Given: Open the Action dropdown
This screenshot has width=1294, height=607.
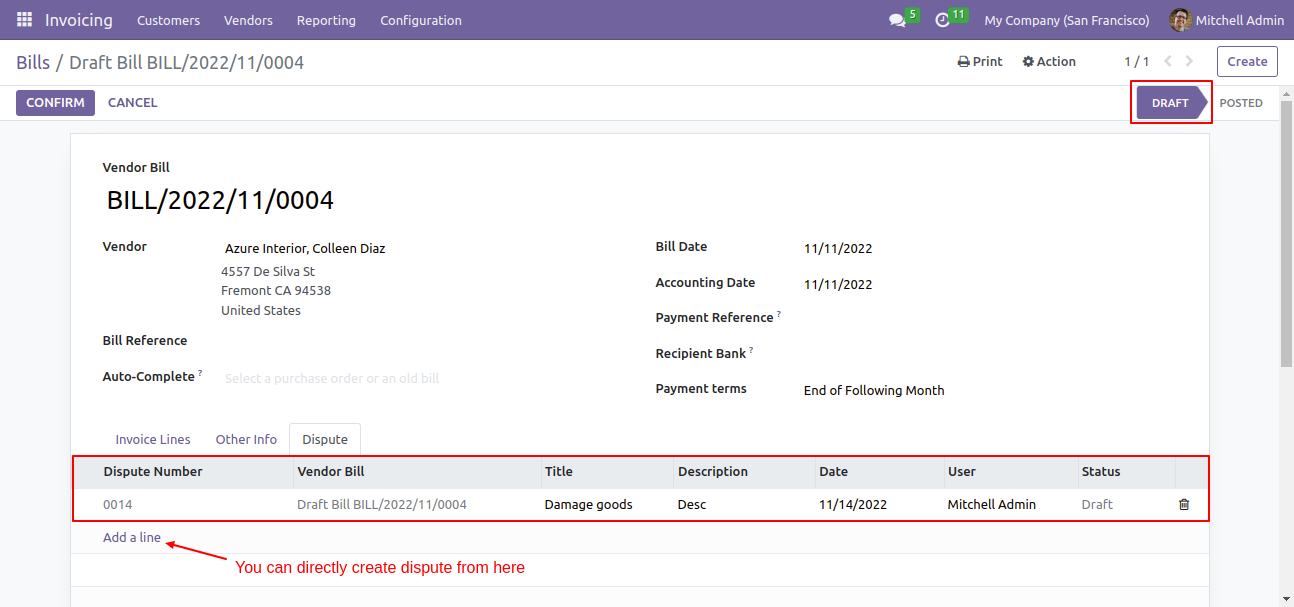Looking at the screenshot, I should point(1049,61).
